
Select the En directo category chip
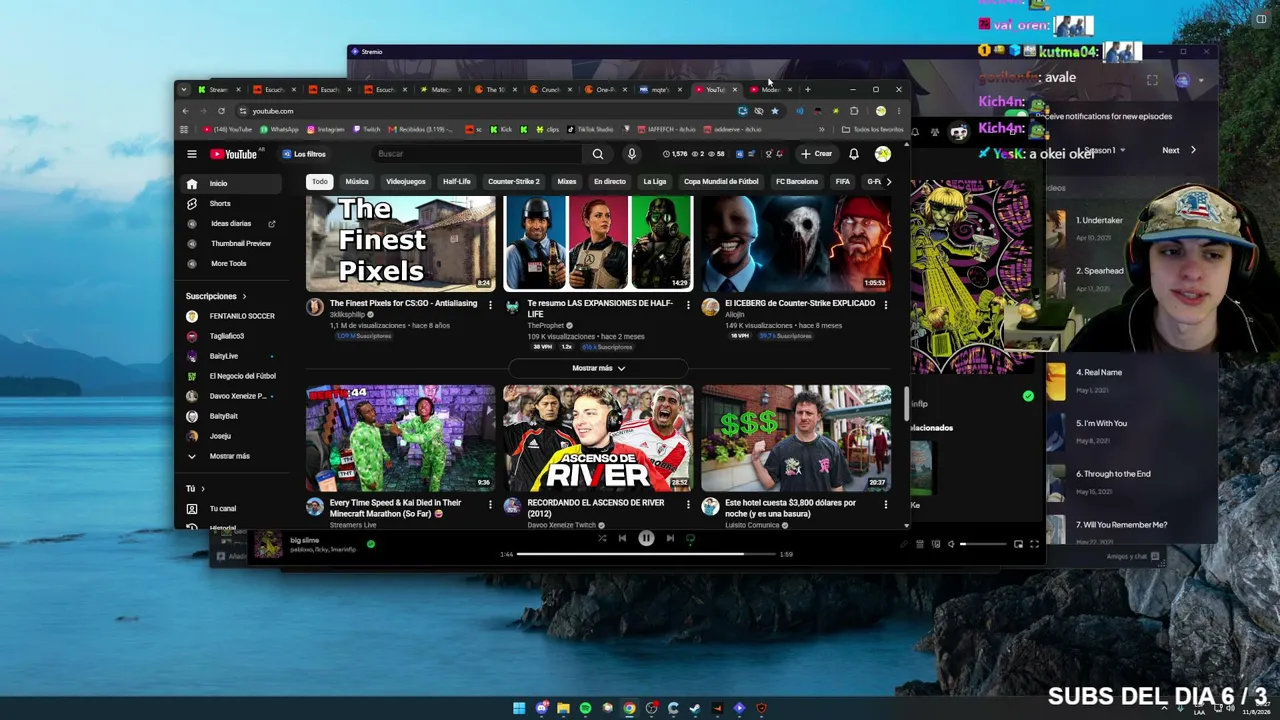610,182
